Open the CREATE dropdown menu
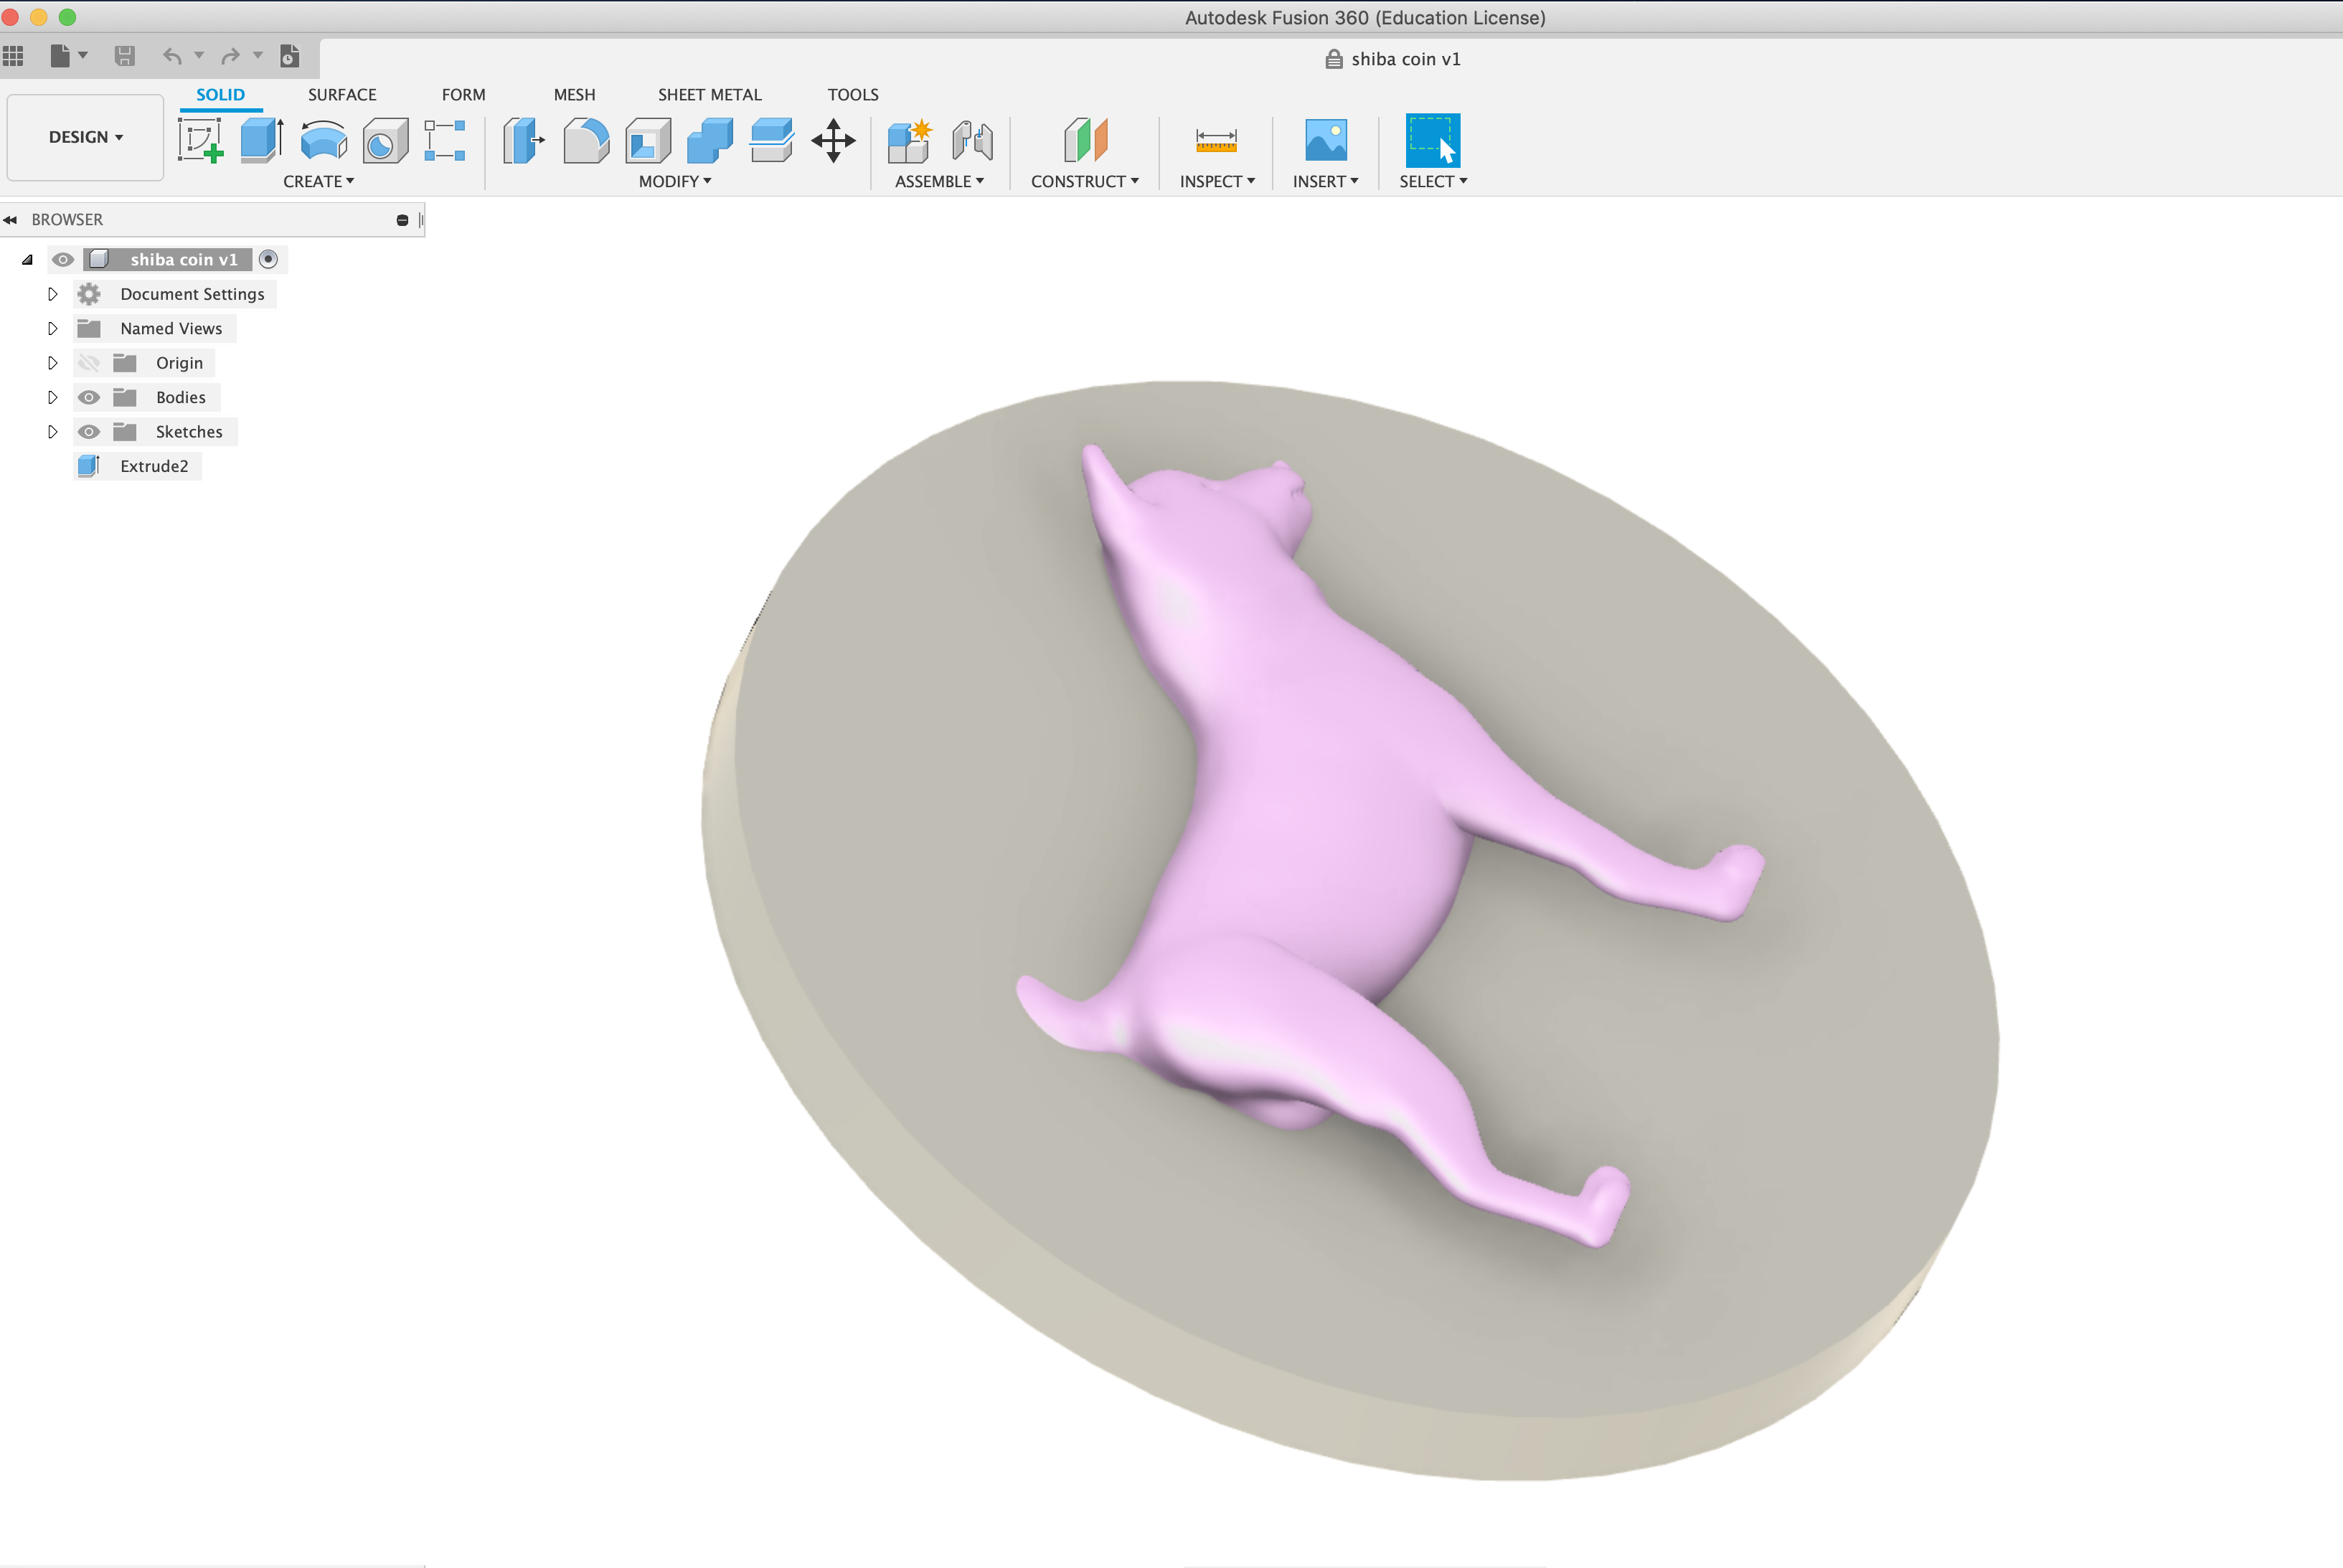Viewport: 2343px width, 1568px height. [x=318, y=181]
